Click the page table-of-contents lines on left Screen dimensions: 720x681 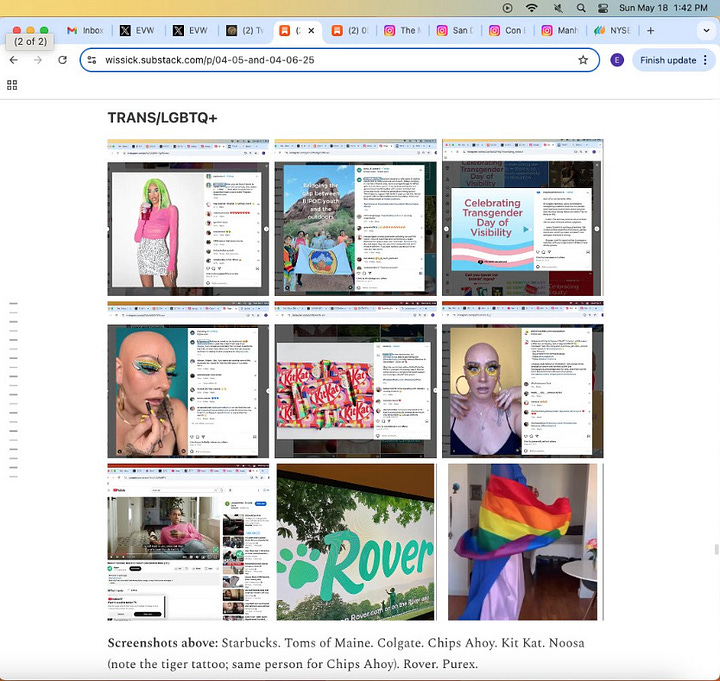13,390
